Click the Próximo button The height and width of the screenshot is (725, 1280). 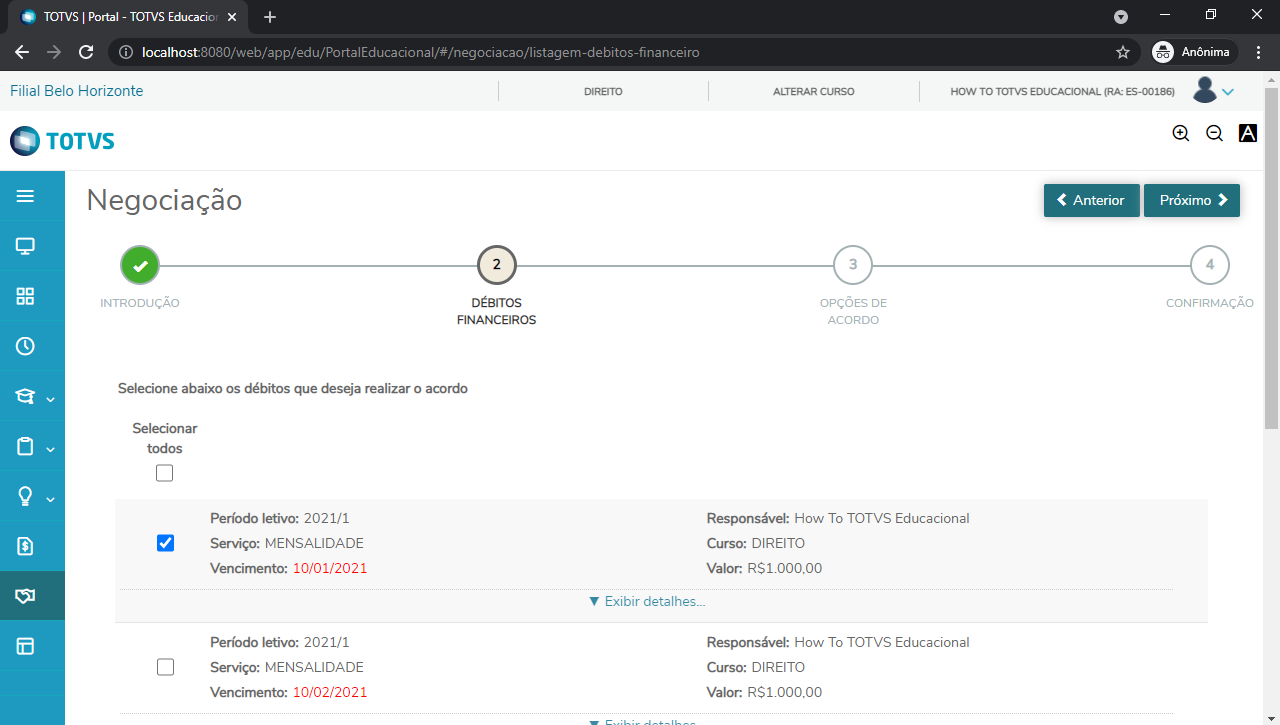(x=1192, y=200)
